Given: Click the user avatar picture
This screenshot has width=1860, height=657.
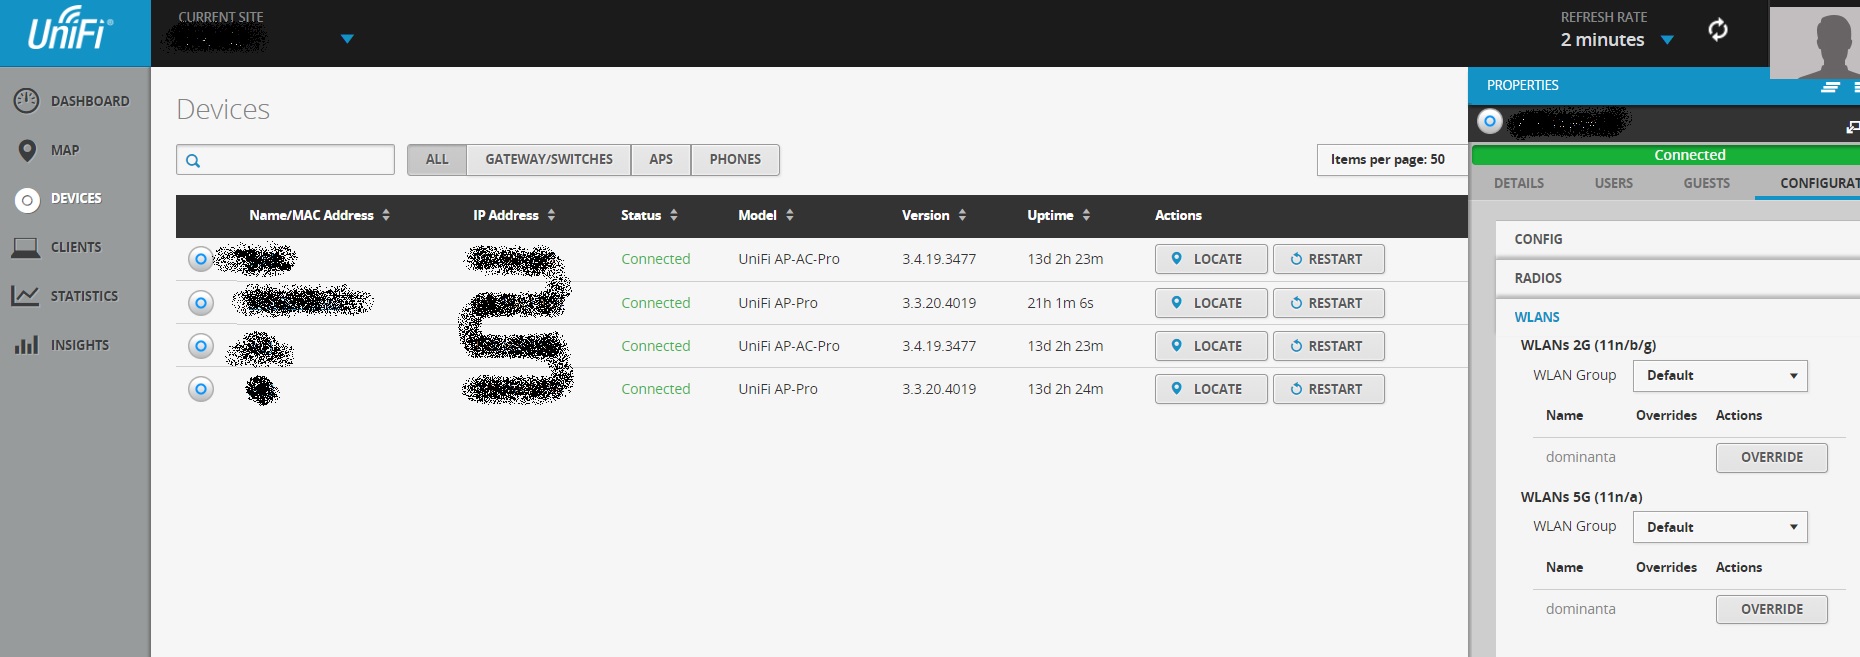Looking at the screenshot, I should (x=1815, y=42).
